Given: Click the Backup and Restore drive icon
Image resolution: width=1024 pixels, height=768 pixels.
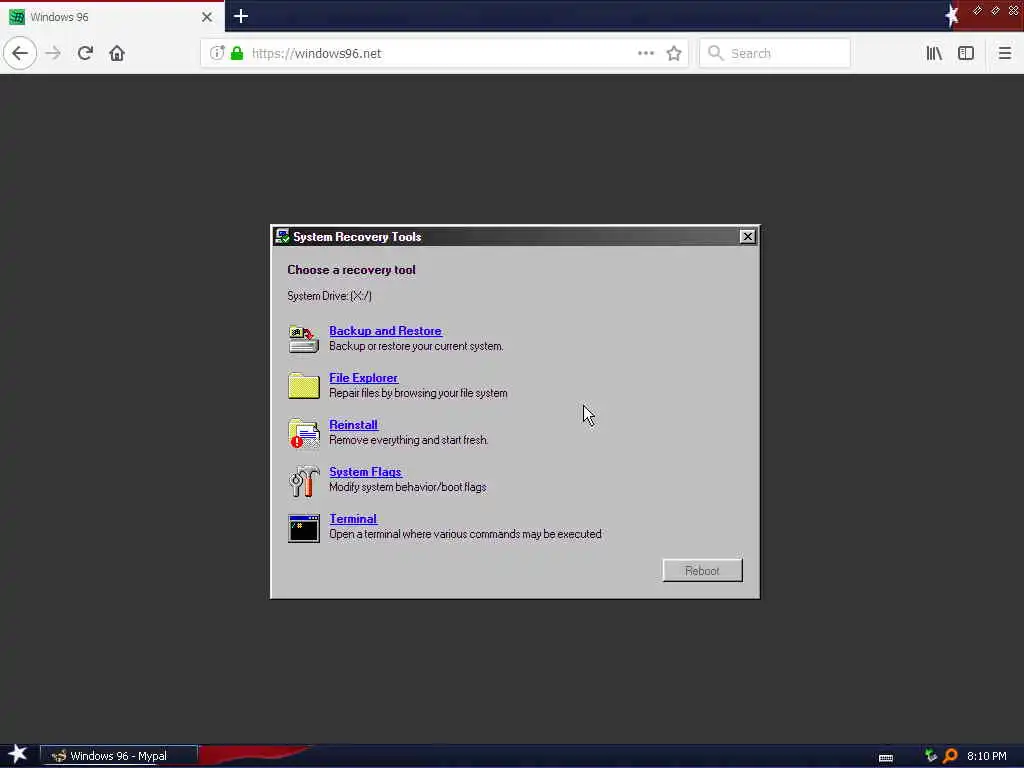Looking at the screenshot, I should (x=304, y=339).
